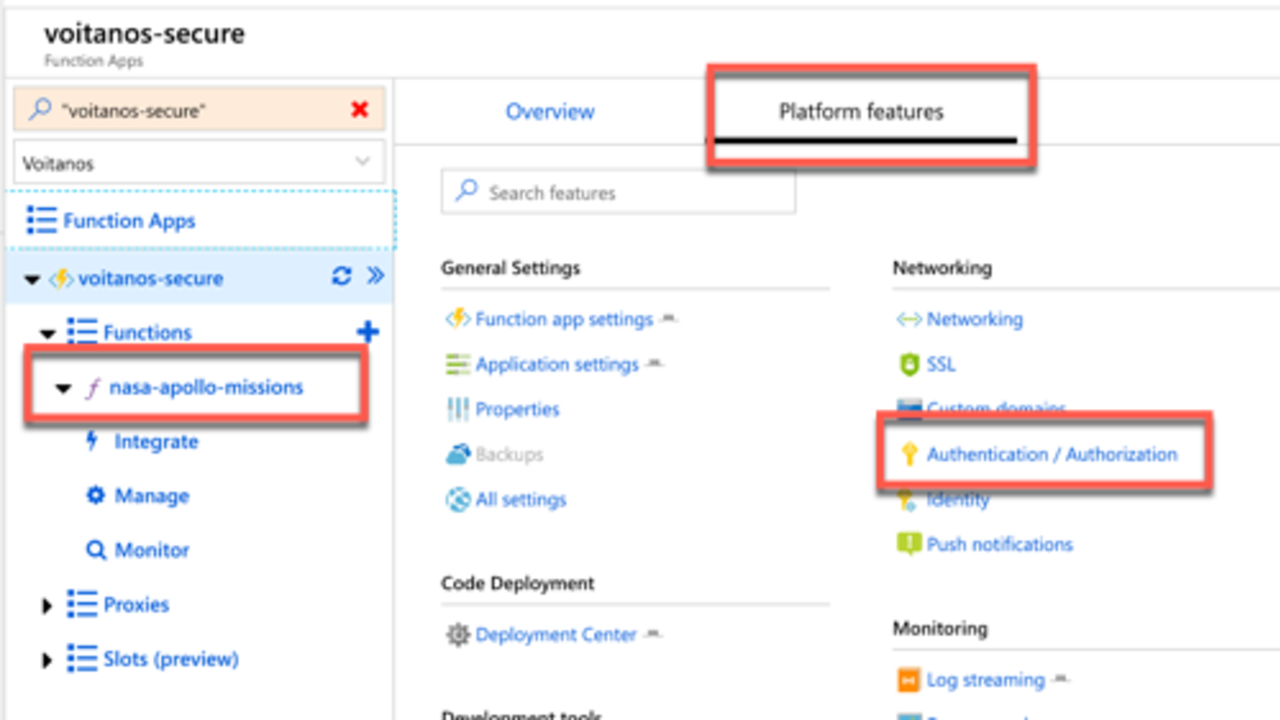Screen dimensions: 1280x720
Task: Expand the Proxies node arrow
Action: [x=47, y=605]
